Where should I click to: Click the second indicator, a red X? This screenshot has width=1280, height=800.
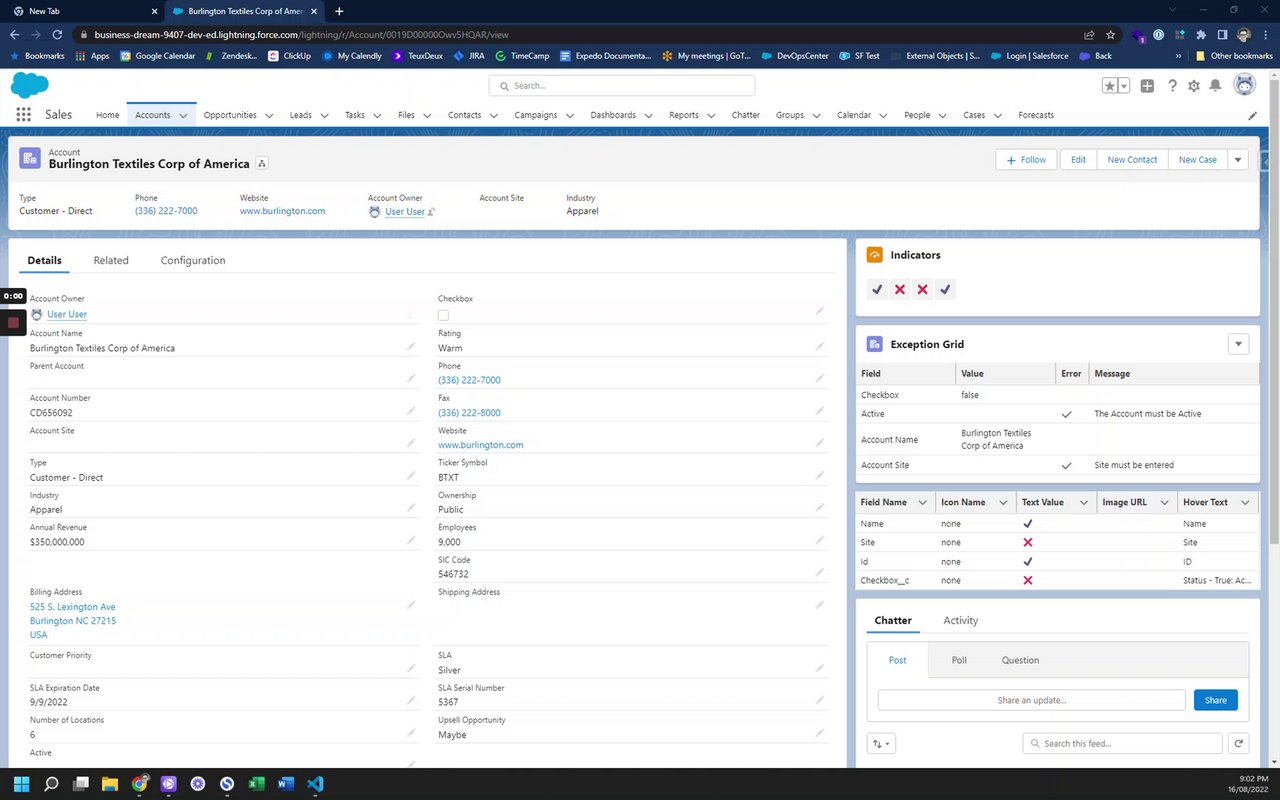pyautogui.click(x=900, y=289)
